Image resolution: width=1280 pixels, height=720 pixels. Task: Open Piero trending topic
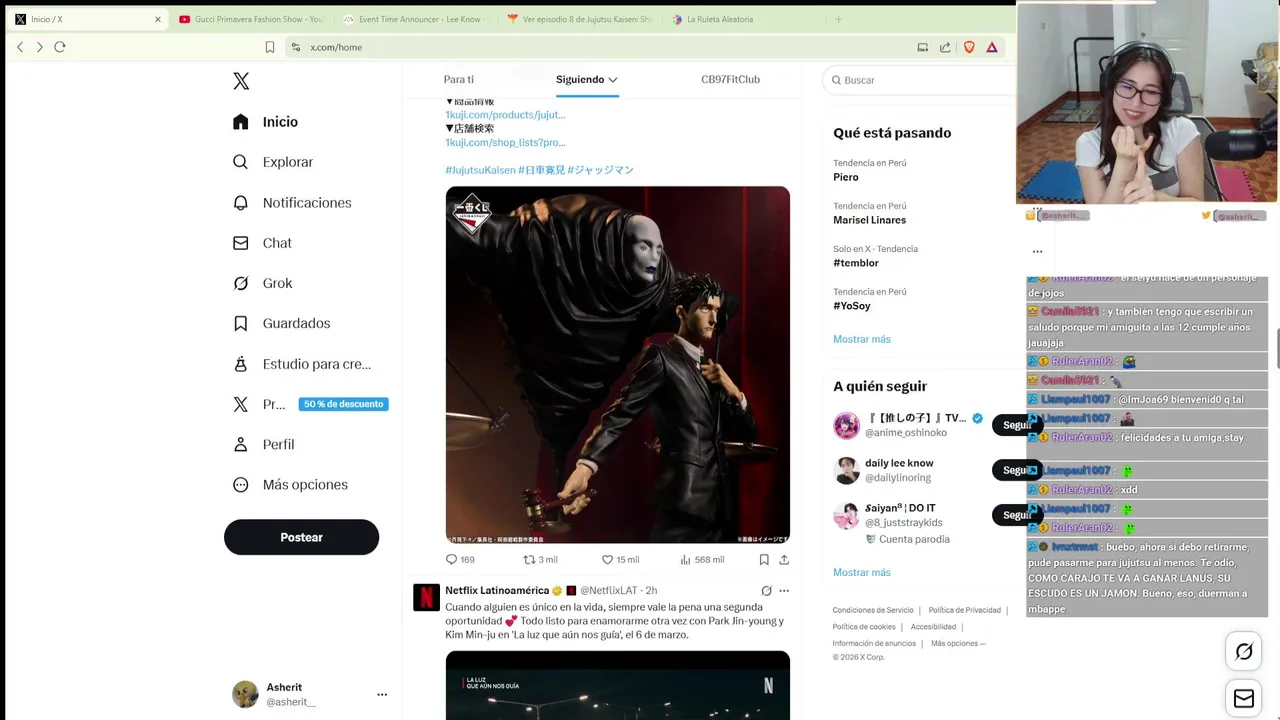pos(846,177)
